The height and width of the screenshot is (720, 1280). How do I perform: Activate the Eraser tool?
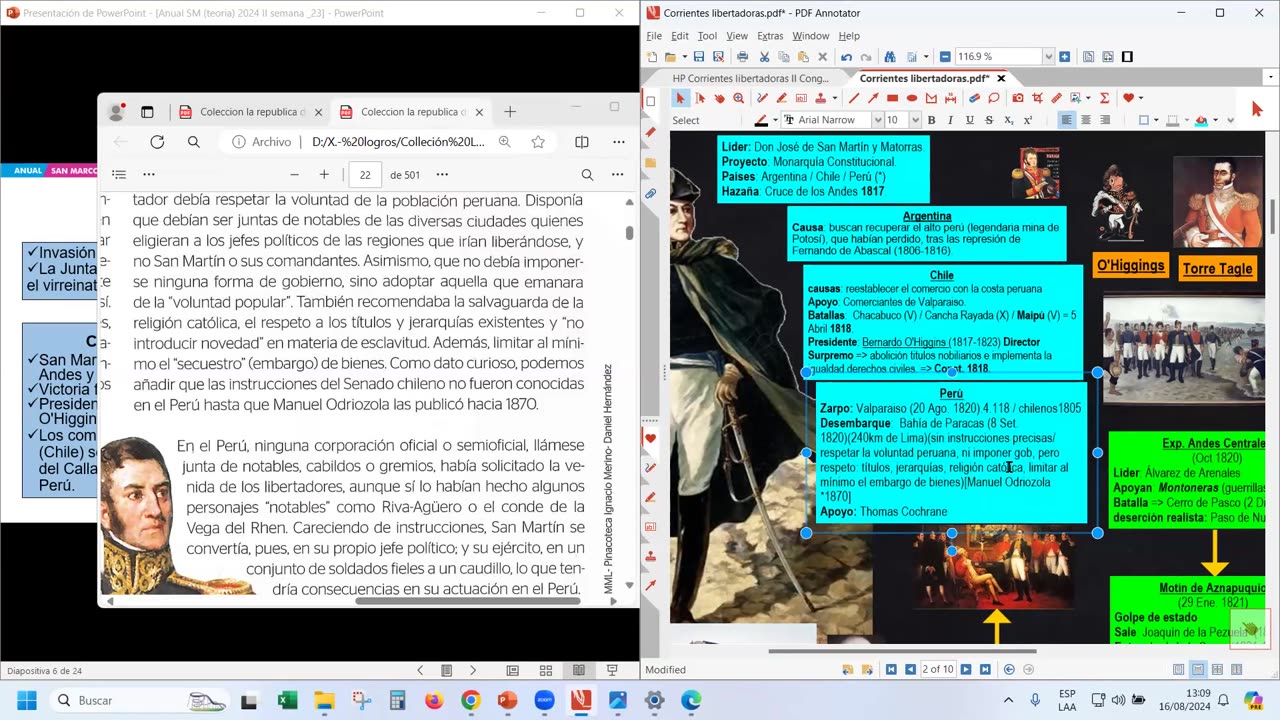click(974, 98)
